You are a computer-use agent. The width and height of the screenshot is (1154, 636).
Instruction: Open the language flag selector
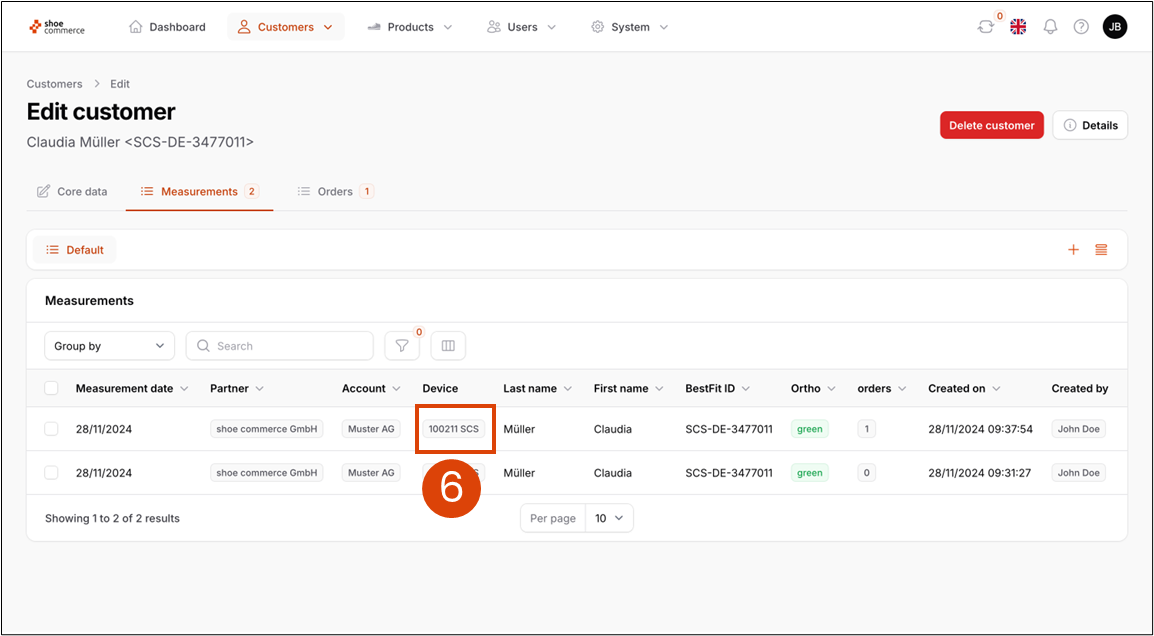pyautogui.click(x=1018, y=27)
